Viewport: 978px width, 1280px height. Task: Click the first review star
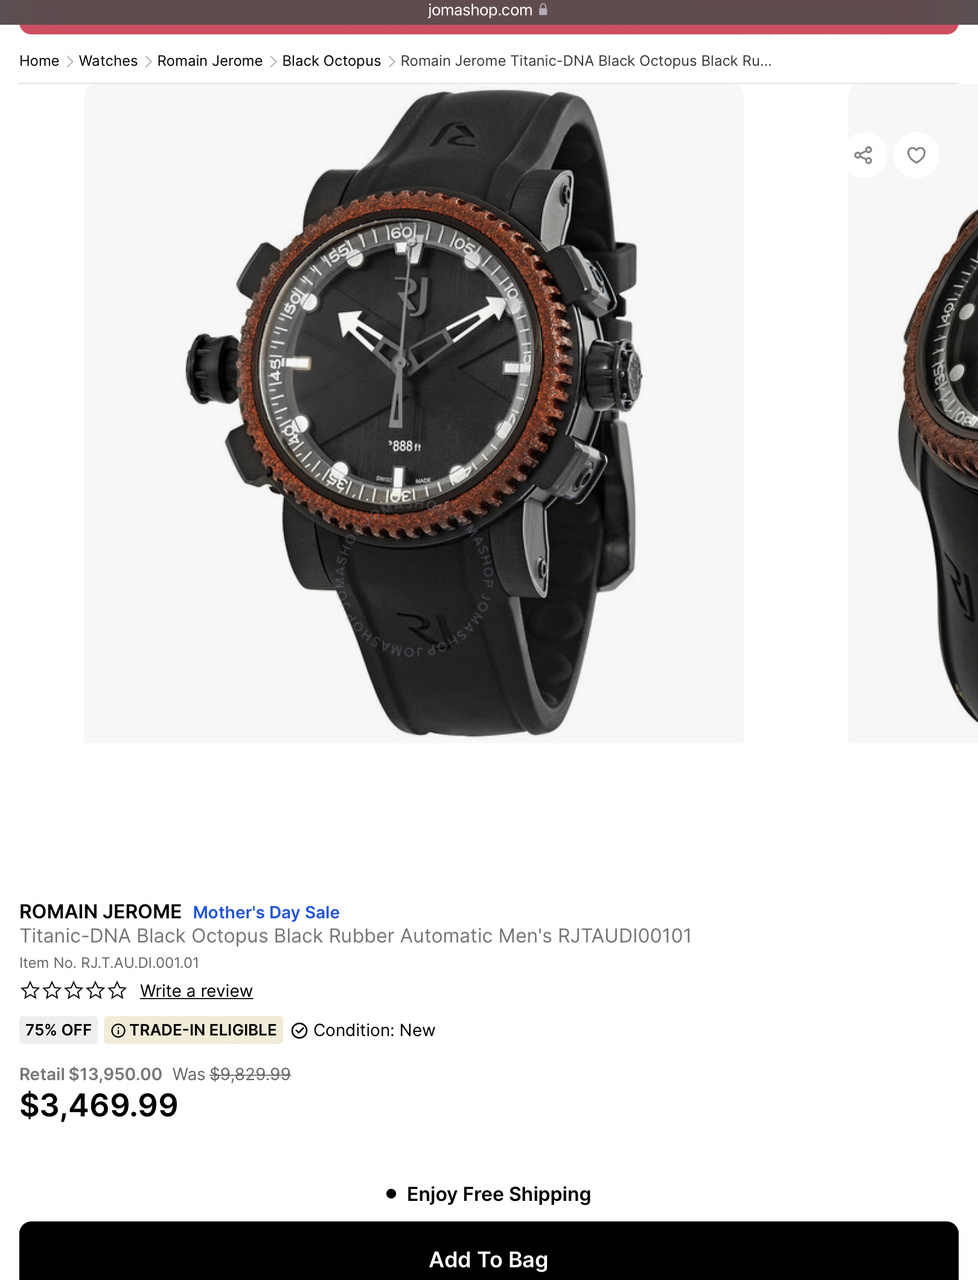(x=30, y=990)
